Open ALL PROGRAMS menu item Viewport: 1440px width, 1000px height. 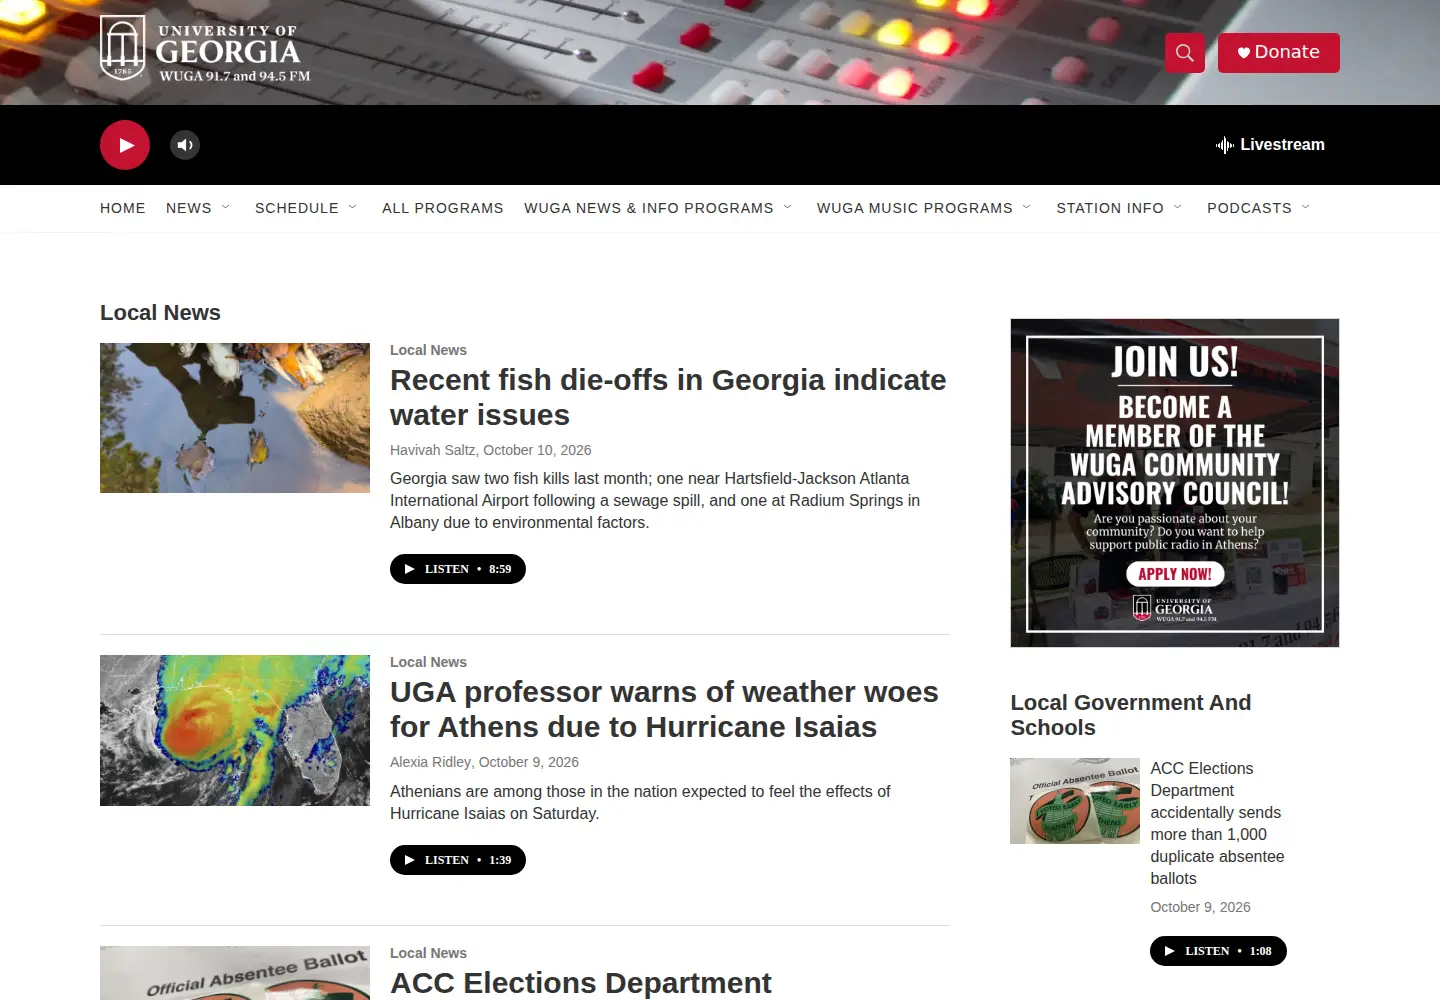[x=443, y=208]
